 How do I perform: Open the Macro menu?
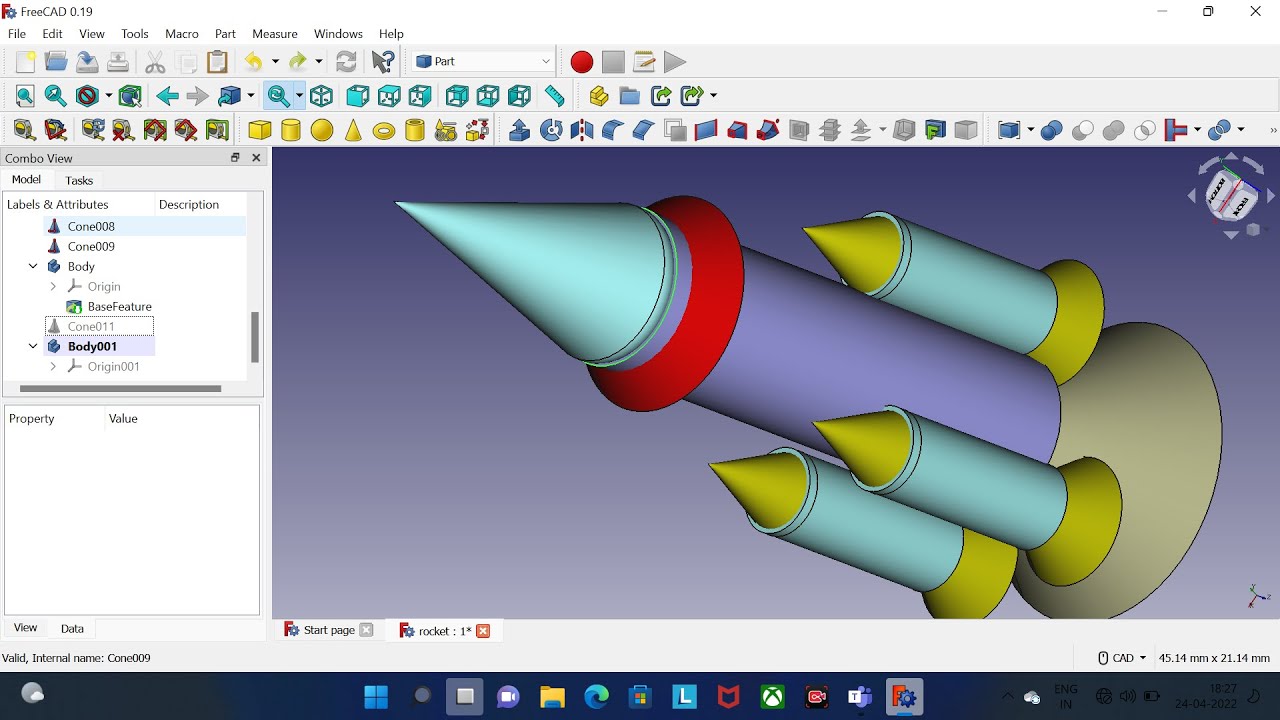coord(182,34)
